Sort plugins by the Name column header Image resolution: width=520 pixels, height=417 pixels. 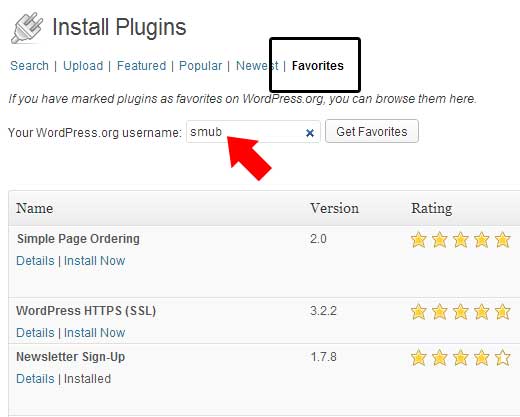(x=35, y=208)
